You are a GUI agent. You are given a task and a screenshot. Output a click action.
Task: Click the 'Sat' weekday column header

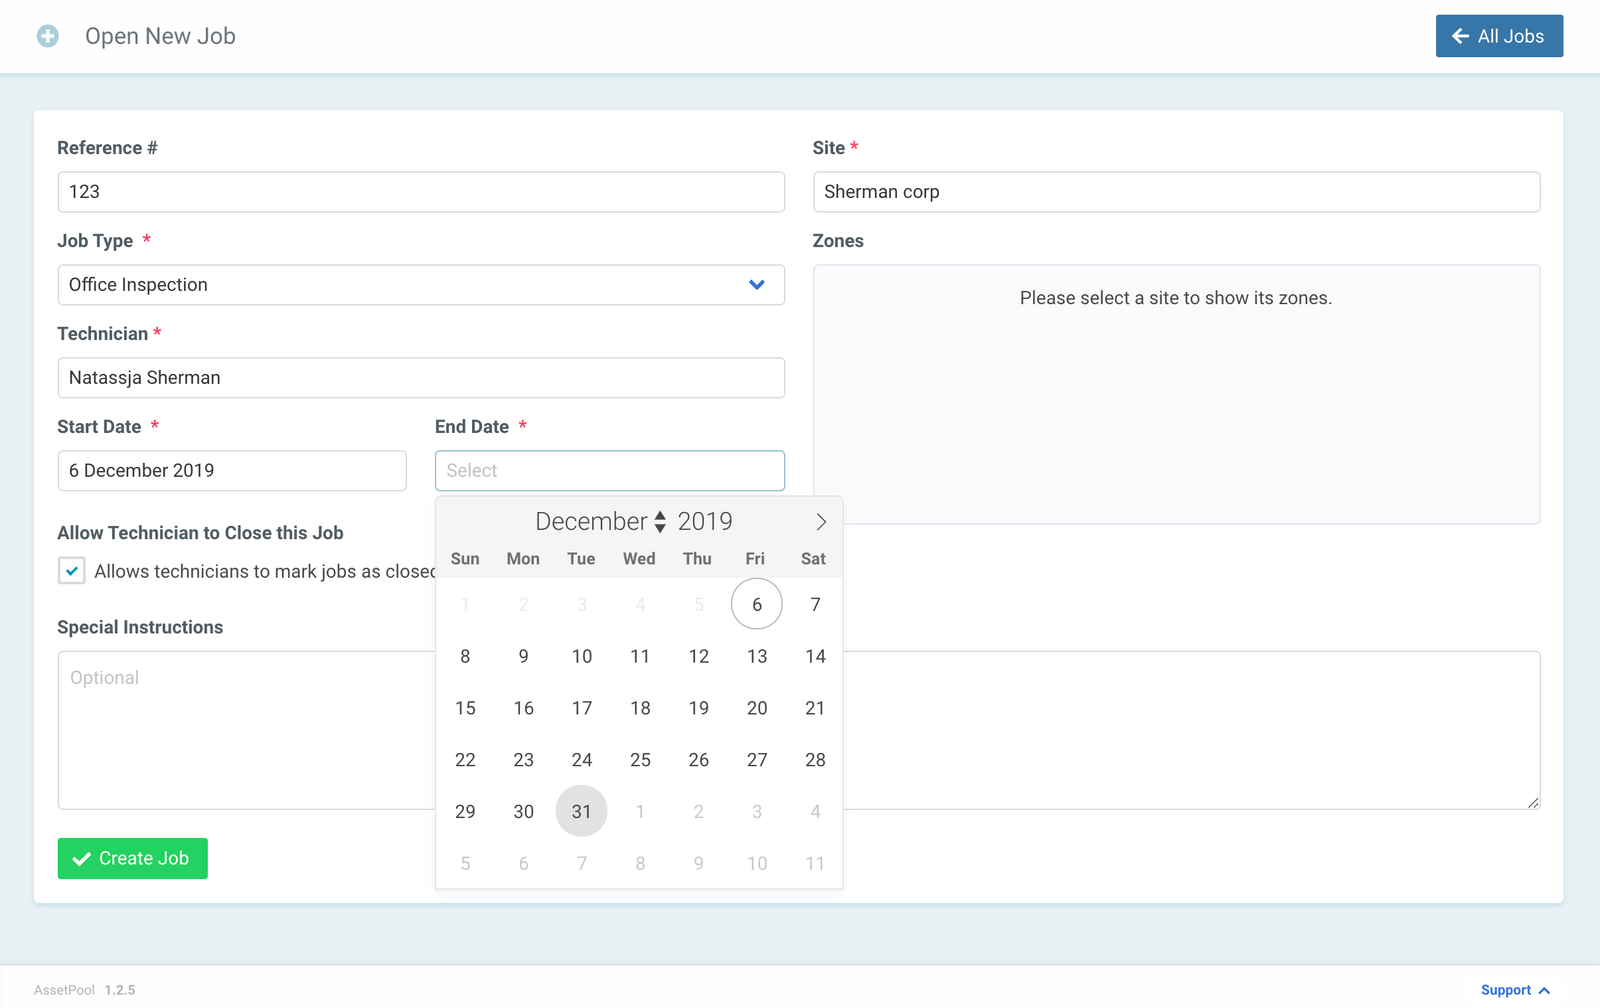813,559
